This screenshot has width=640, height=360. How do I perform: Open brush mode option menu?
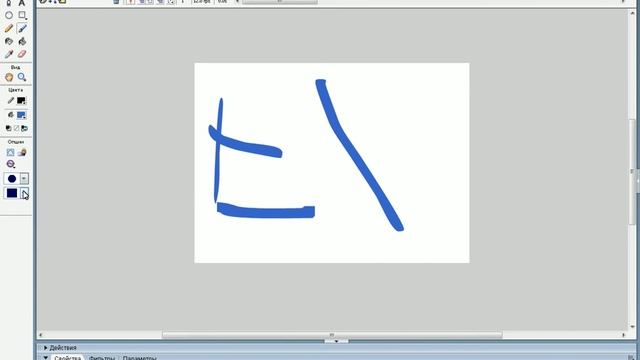point(11,164)
